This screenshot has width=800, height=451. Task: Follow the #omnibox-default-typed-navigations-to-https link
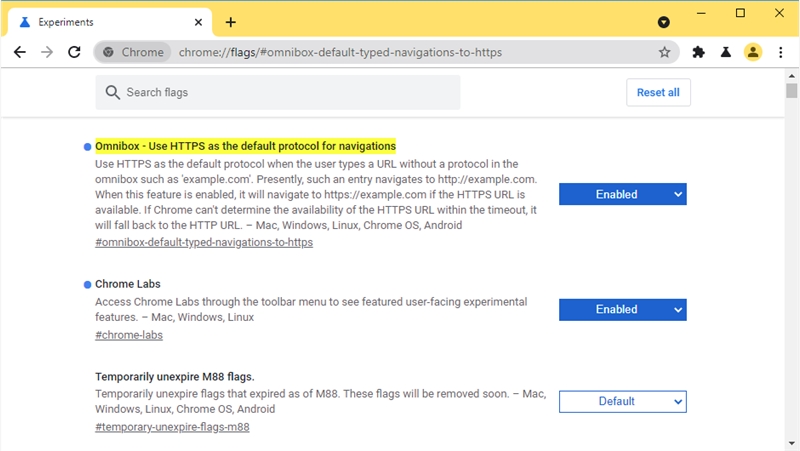(x=204, y=242)
